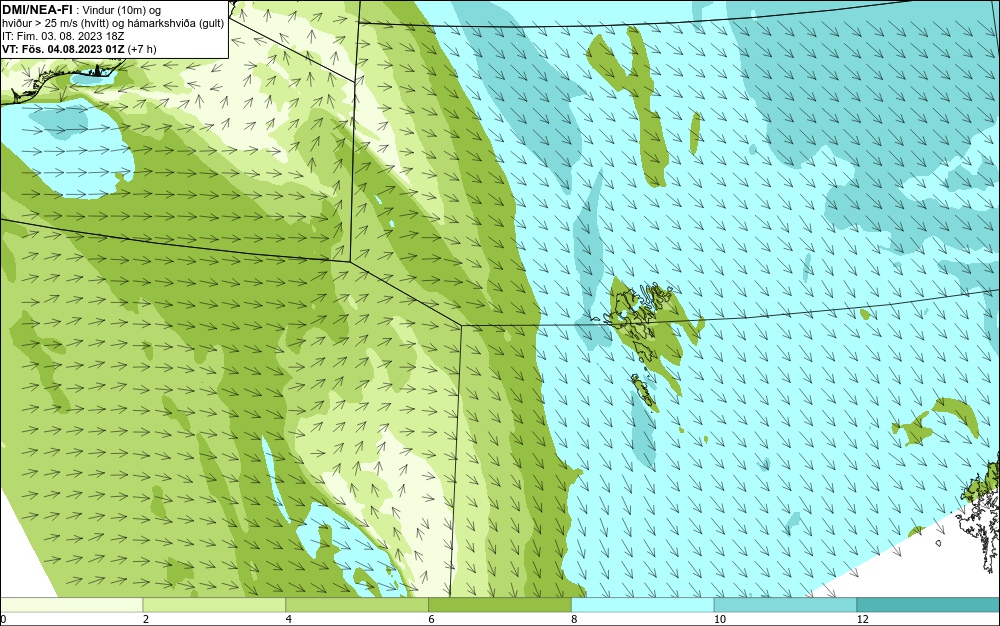
Task: Click the 'Vindur (10m) og' text
Action: 122,10
